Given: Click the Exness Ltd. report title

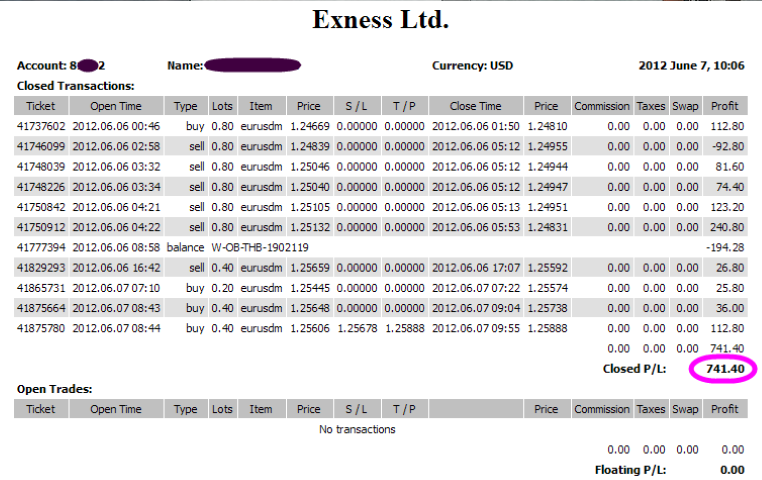Looking at the screenshot, I should point(381,20).
